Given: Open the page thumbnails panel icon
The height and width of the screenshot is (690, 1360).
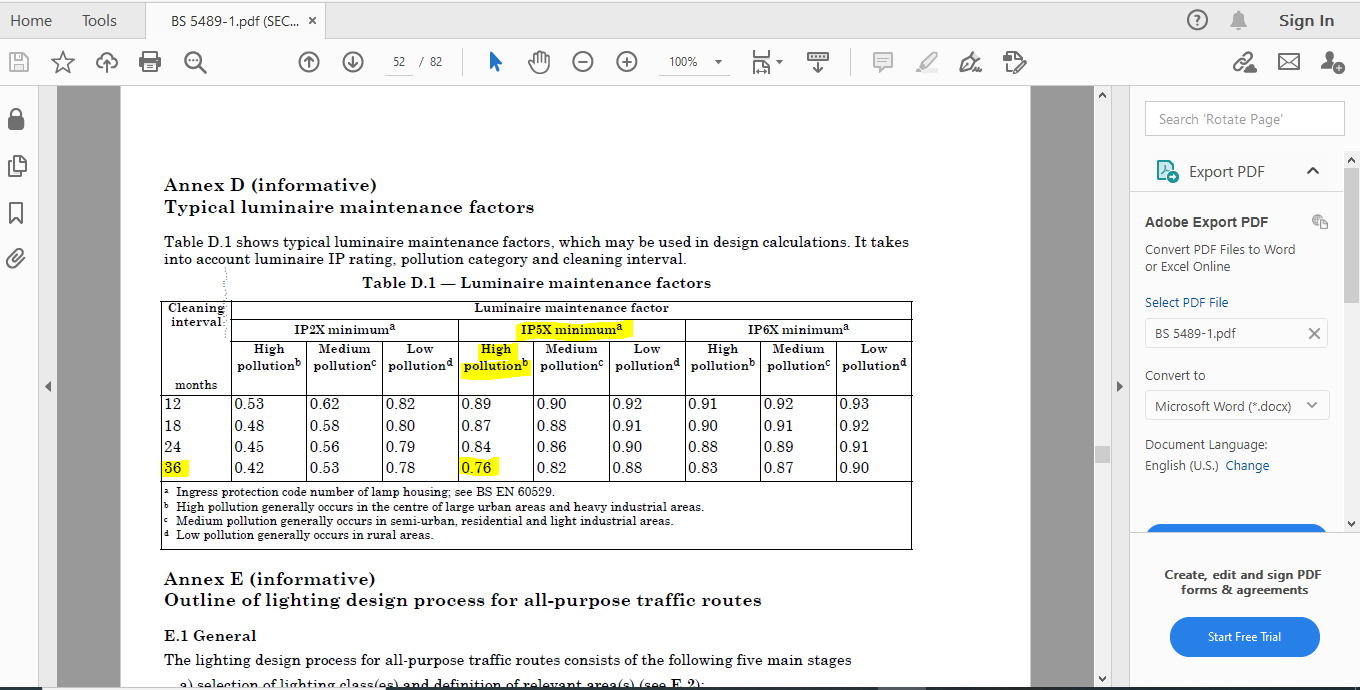Looking at the screenshot, I should point(16,166).
